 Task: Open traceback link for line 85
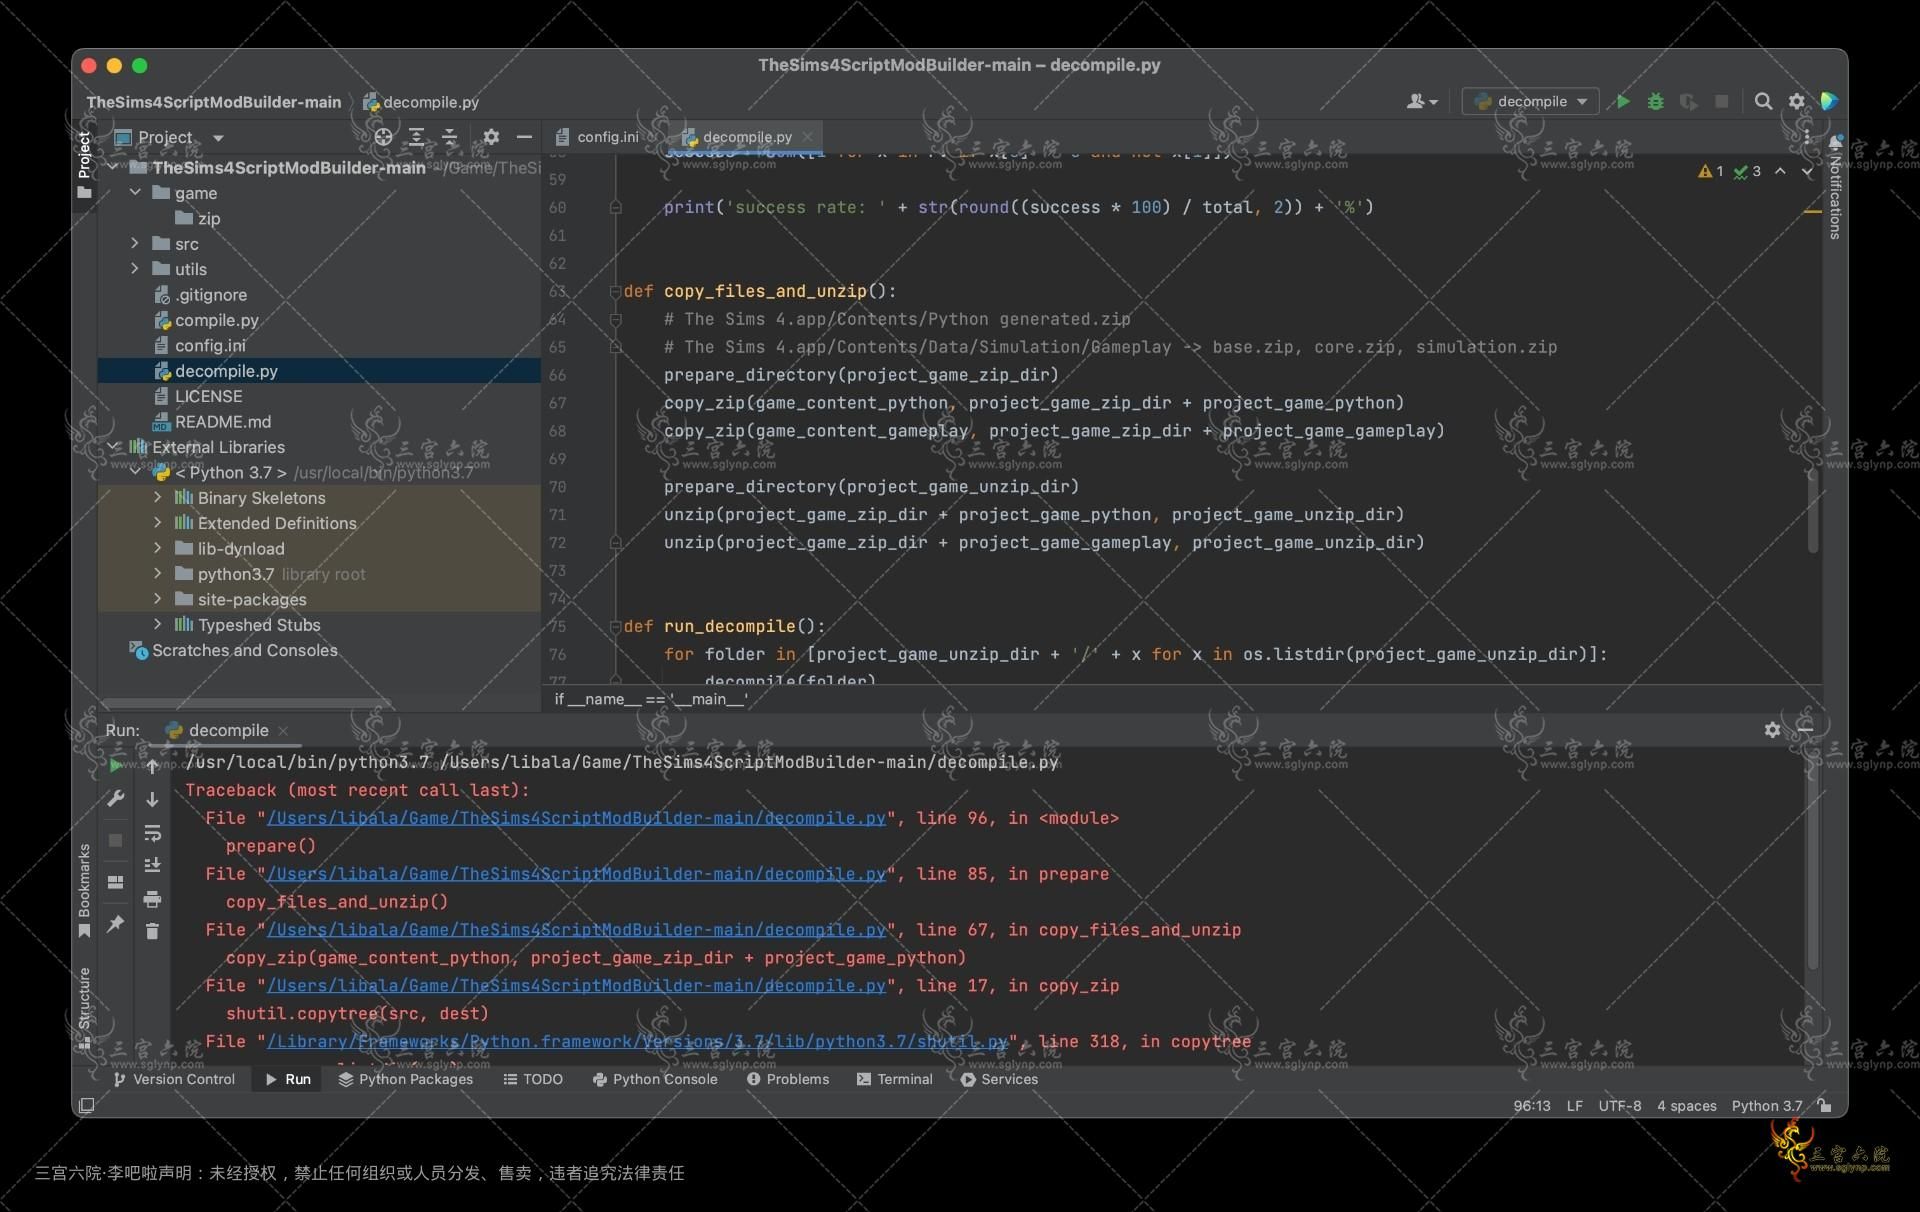(576, 874)
